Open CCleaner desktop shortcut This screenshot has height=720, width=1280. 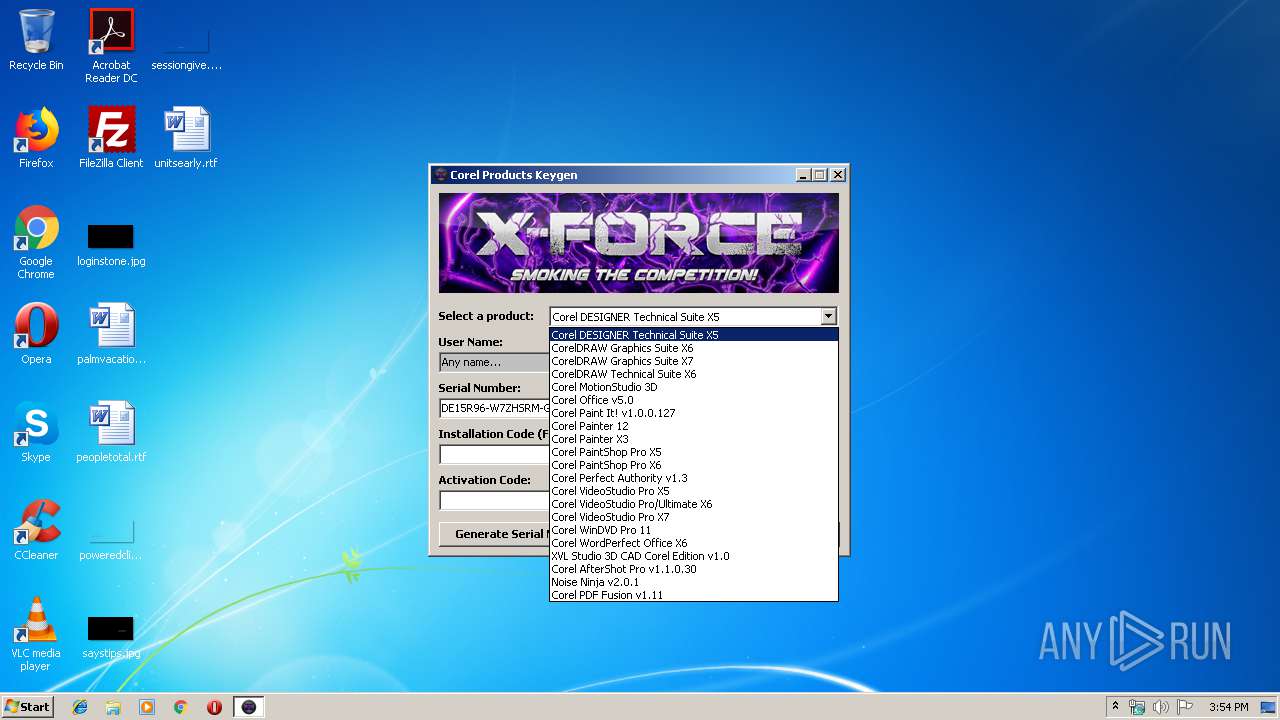click(x=36, y=530)
